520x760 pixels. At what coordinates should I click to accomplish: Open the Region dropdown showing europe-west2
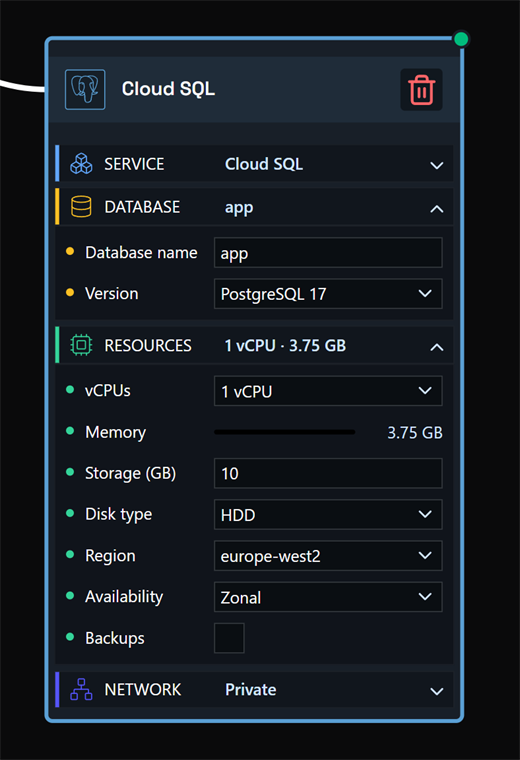(328, 555)
